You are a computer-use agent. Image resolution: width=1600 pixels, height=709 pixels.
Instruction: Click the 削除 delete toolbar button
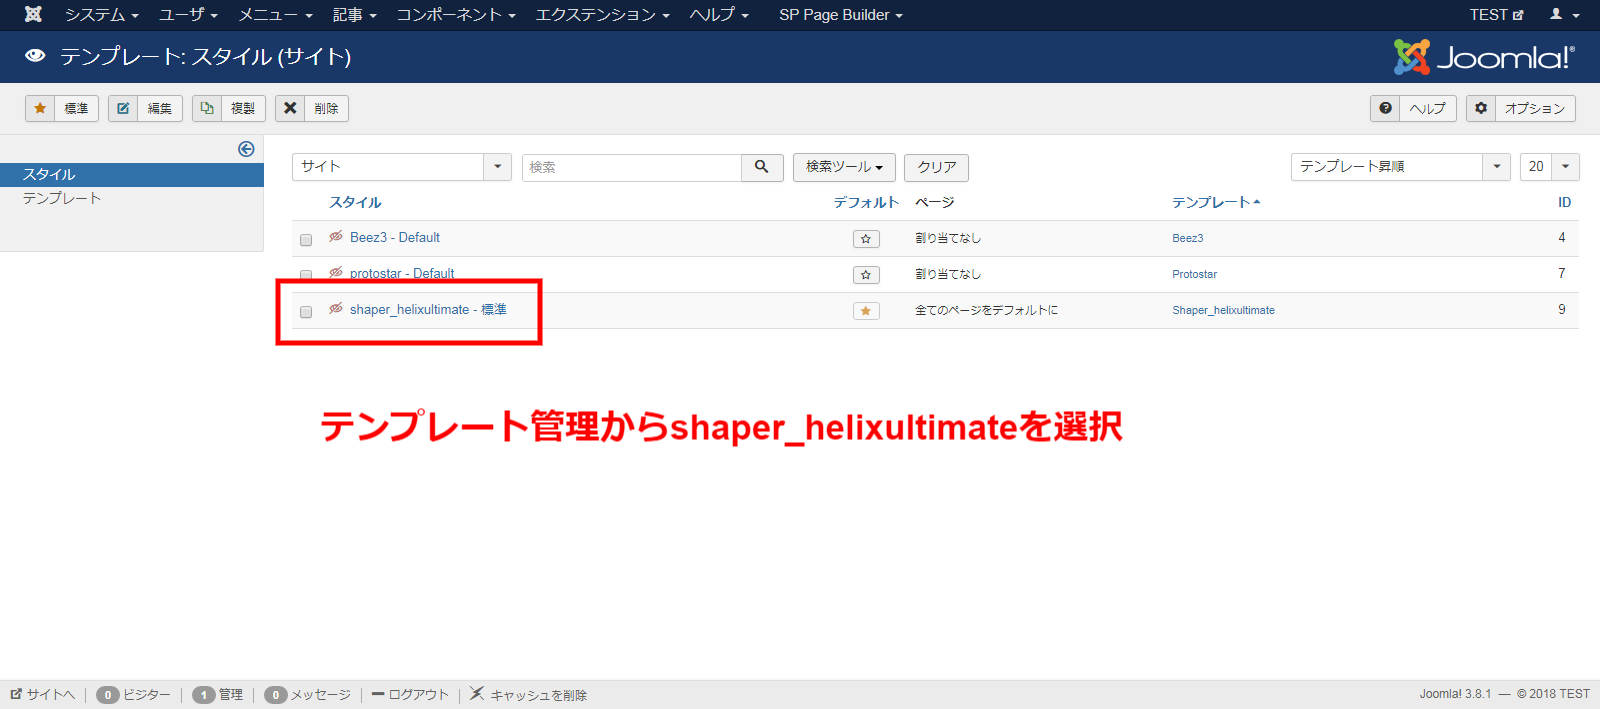pyautogui.click(x=312, y=108)
